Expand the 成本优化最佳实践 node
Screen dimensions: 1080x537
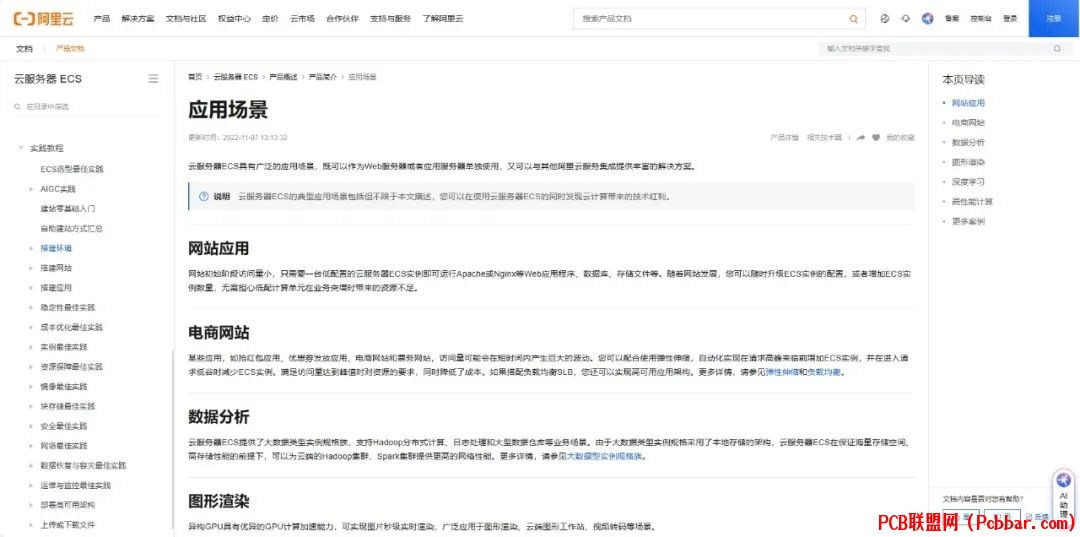(x=31, y=327)
